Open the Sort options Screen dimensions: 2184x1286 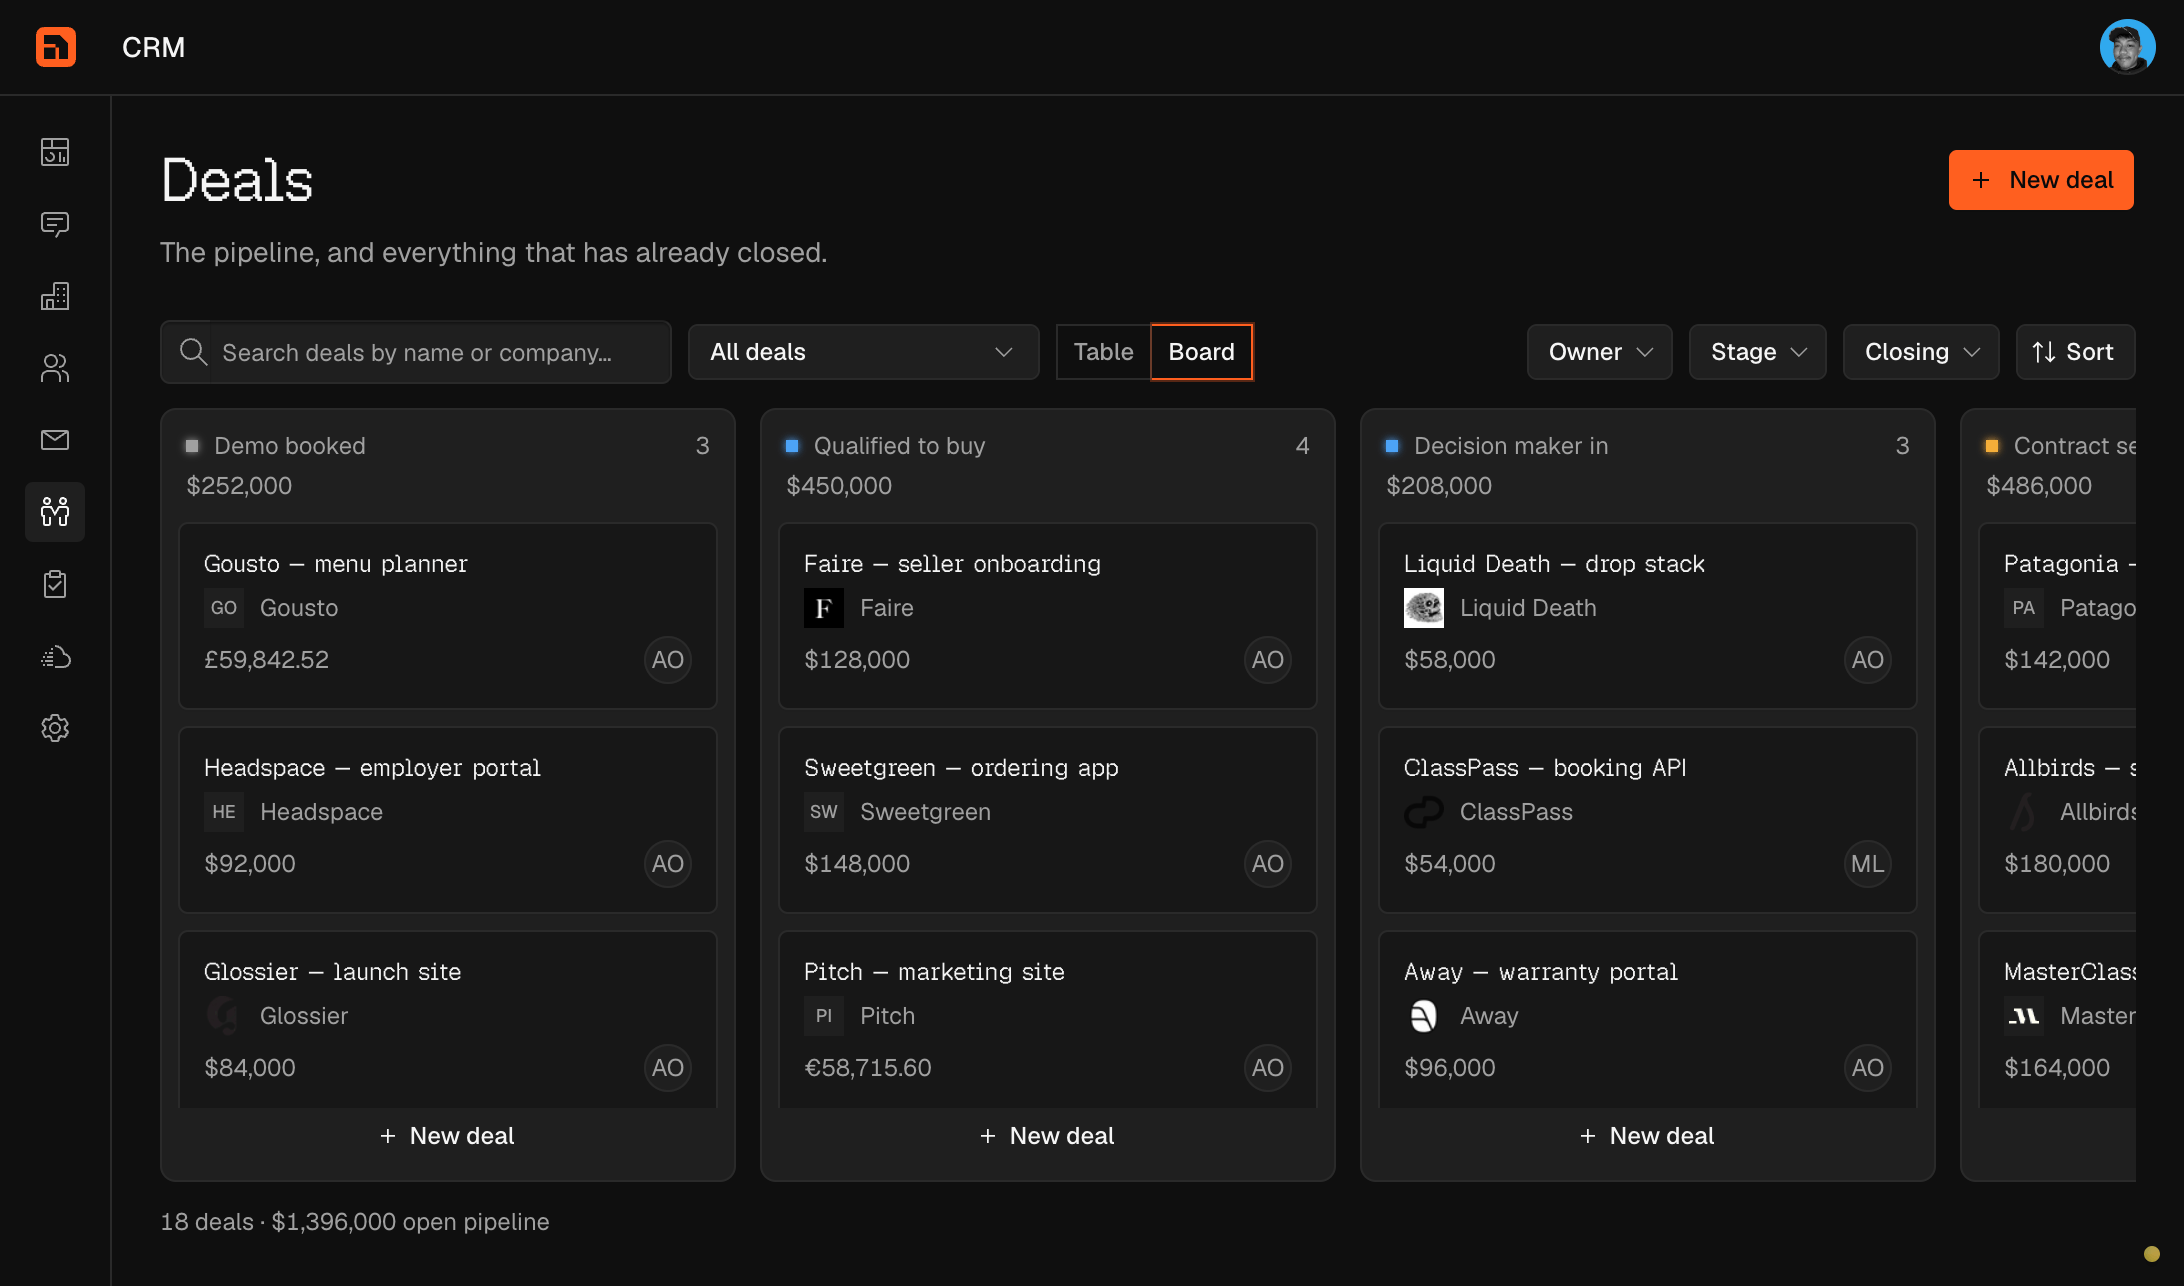tap(2076, 352)
